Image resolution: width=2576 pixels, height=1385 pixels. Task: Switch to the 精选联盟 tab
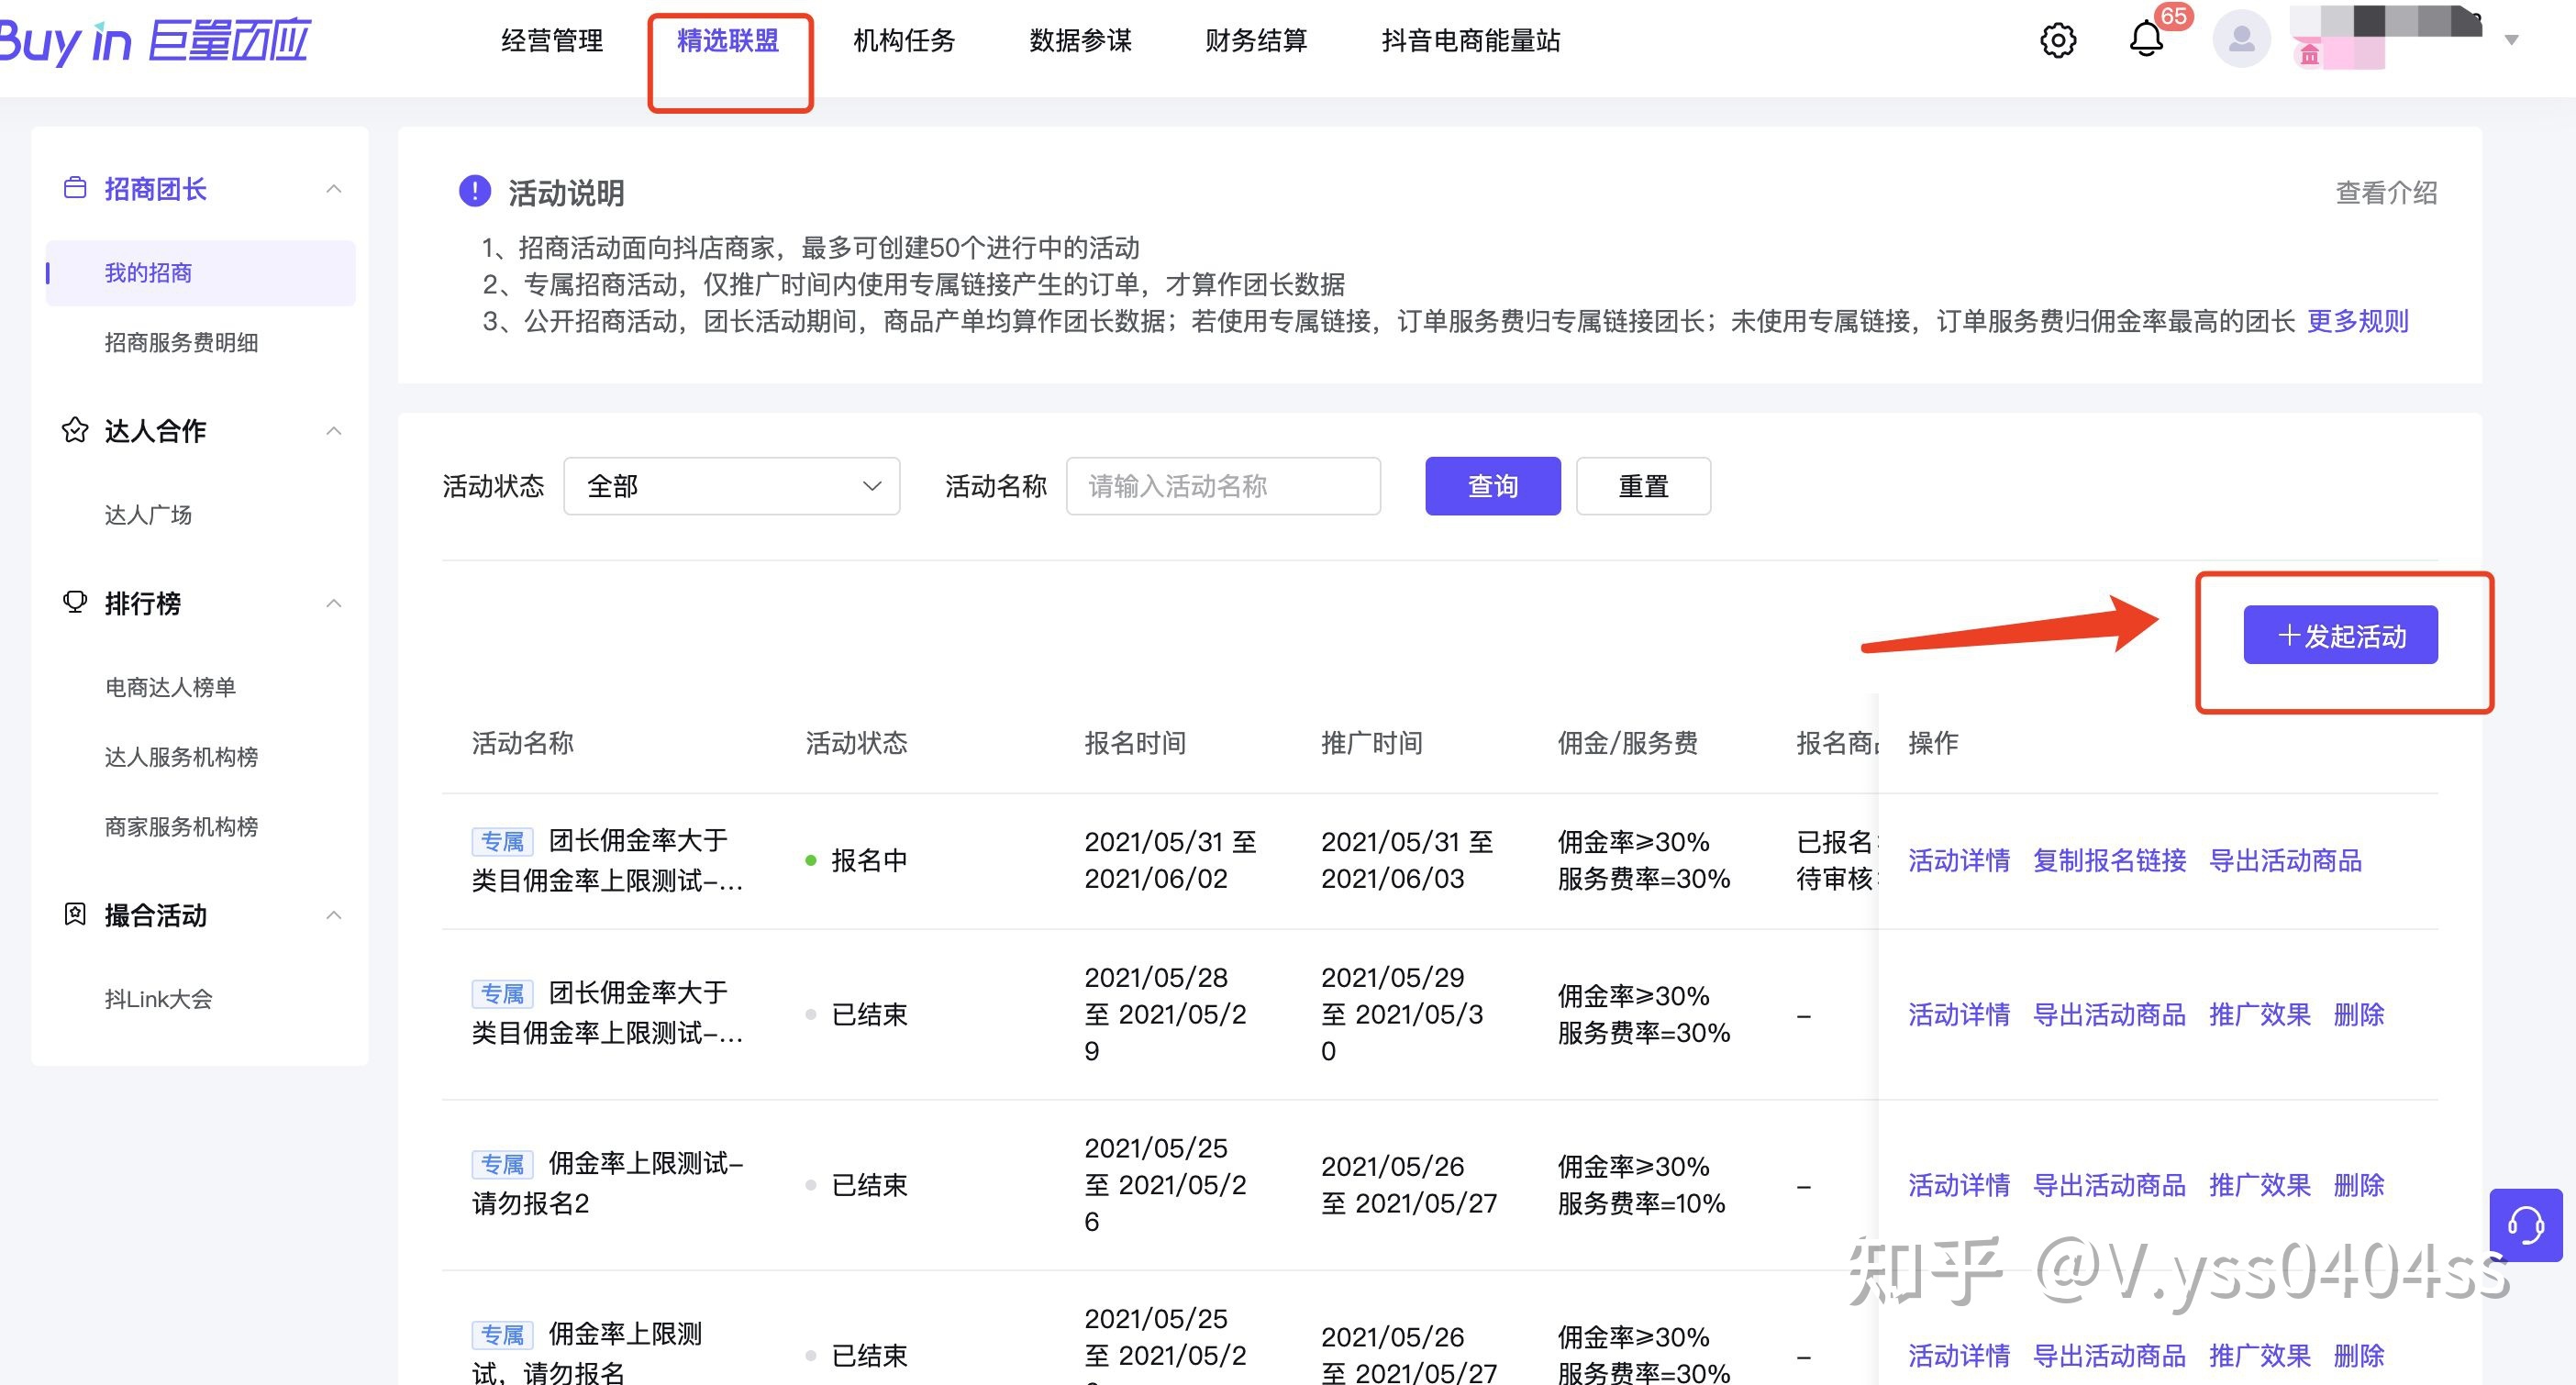[727, 41]
